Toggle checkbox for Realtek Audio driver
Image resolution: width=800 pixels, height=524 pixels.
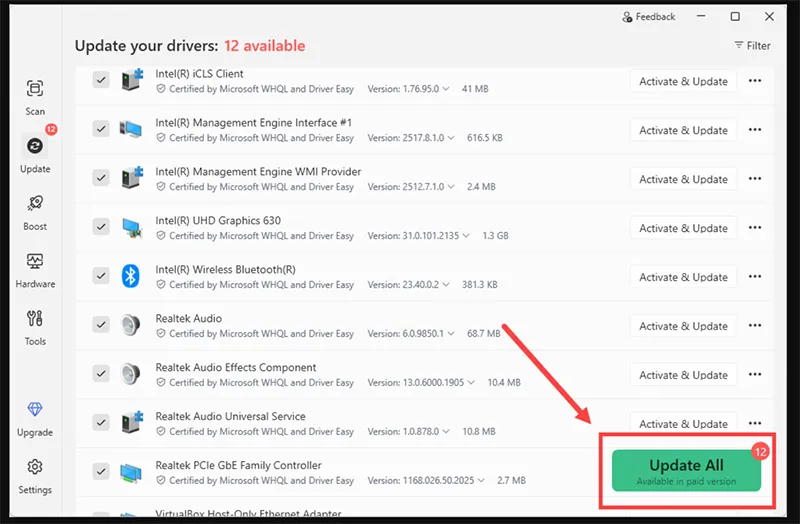tap(101, 325)
